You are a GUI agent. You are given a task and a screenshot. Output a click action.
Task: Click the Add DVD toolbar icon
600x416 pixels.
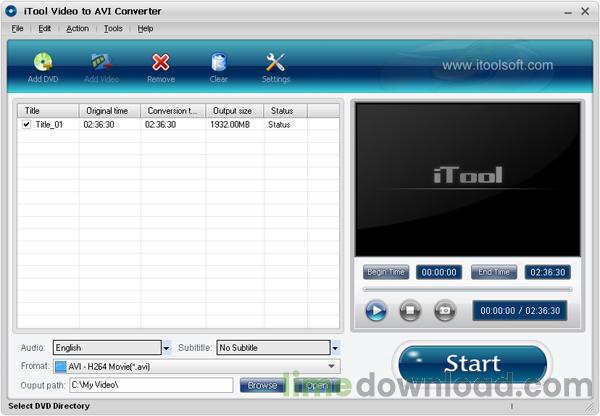tap(43, 62)
